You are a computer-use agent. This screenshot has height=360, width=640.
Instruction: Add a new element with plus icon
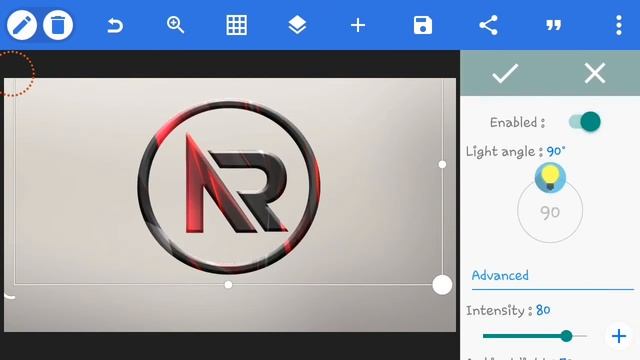pos(358,25)
